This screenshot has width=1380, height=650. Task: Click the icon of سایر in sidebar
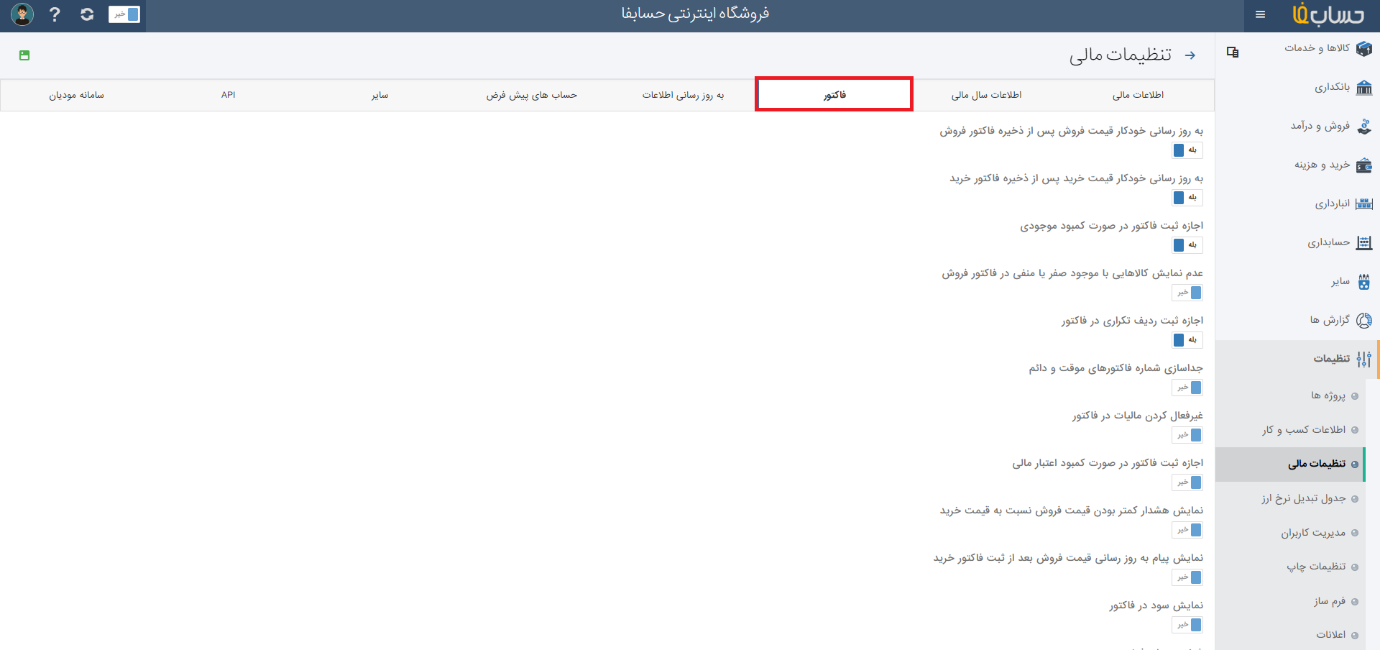1363,282
